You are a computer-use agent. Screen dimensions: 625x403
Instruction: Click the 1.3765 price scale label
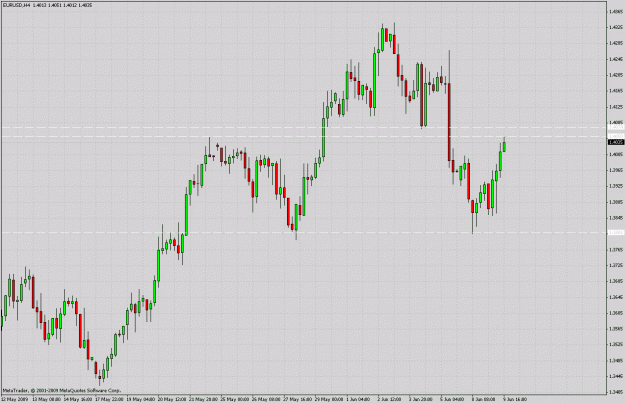(616, 250)
